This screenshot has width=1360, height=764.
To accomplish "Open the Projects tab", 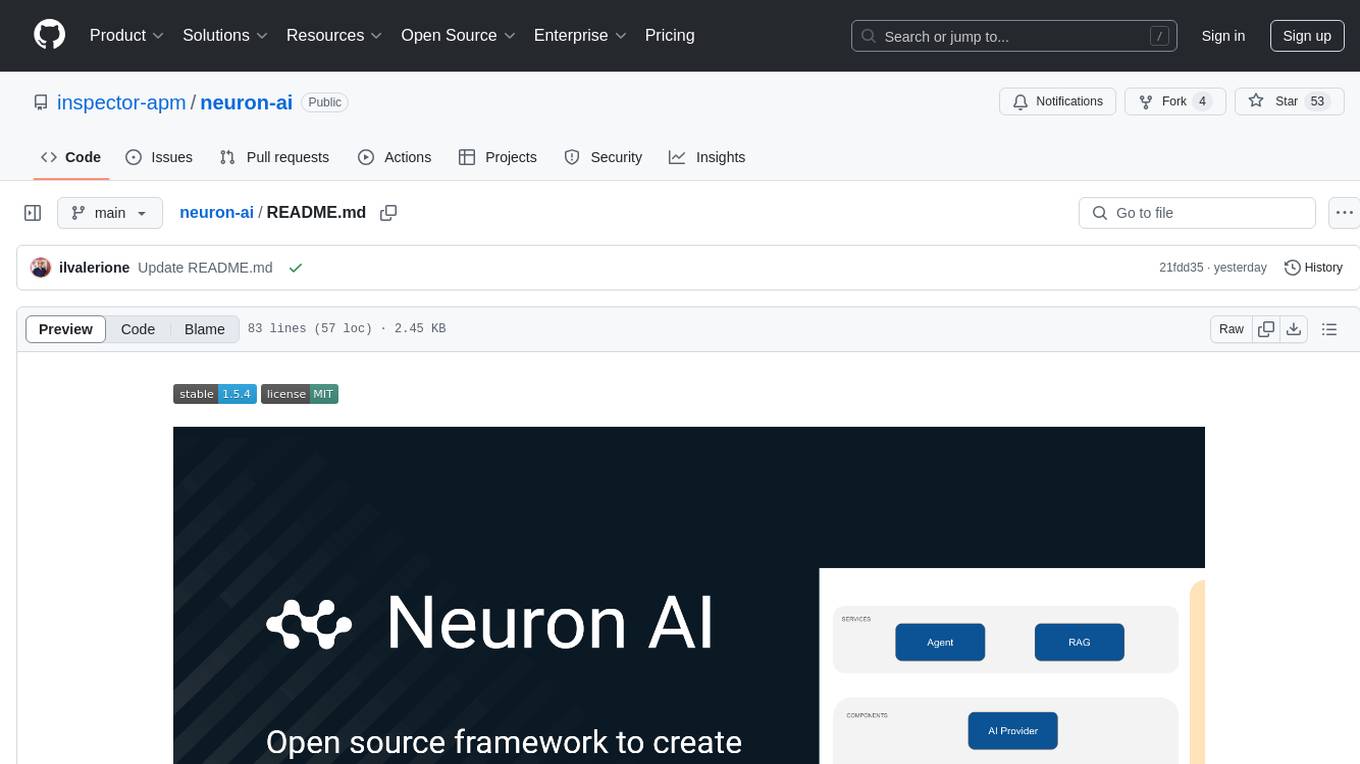I will (x=498, y=157).
